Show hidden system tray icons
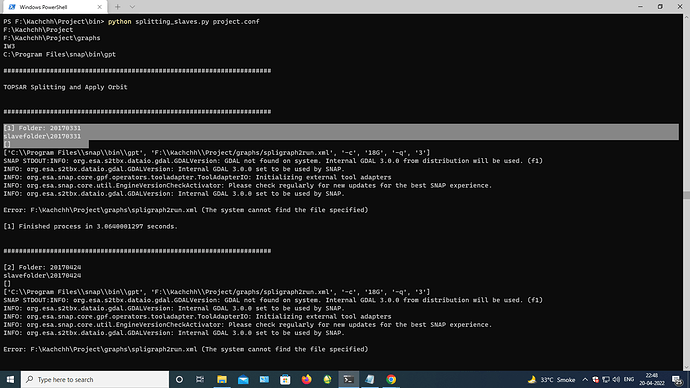This screenshot has height=388, width=690. [x=585, y=379]
